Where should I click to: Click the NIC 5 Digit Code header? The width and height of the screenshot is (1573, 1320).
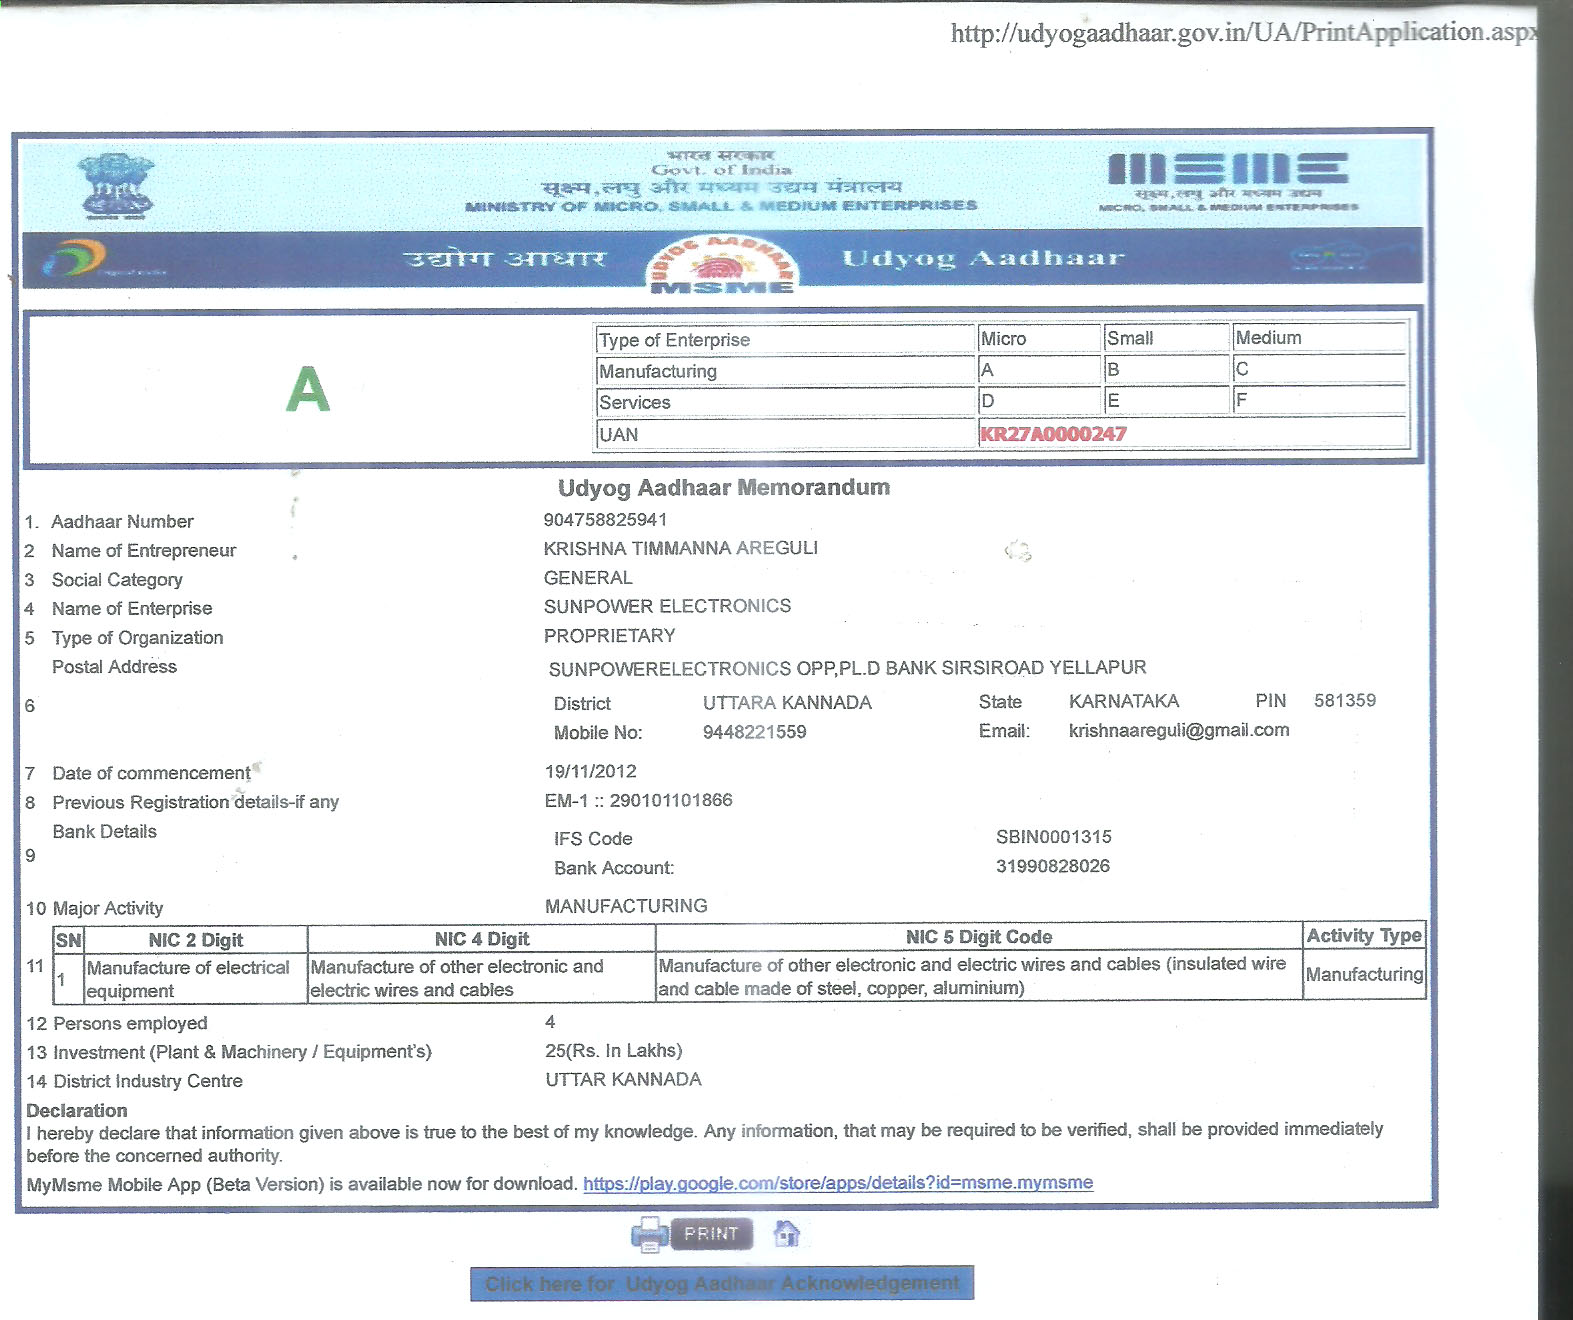pyautogui.click(x=978, y=937)
